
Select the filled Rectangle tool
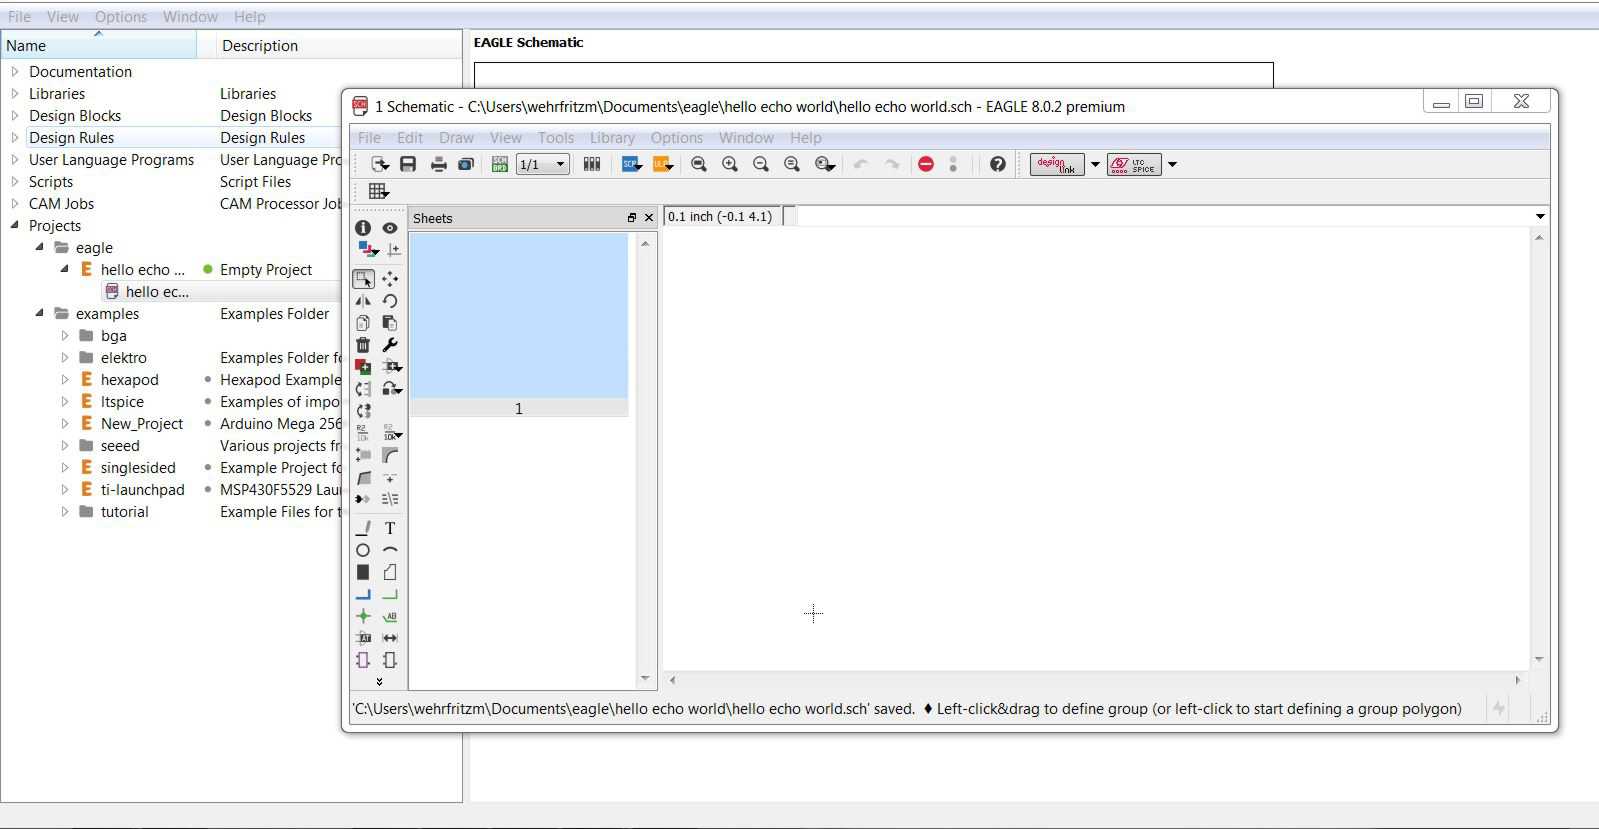(363, 572)
